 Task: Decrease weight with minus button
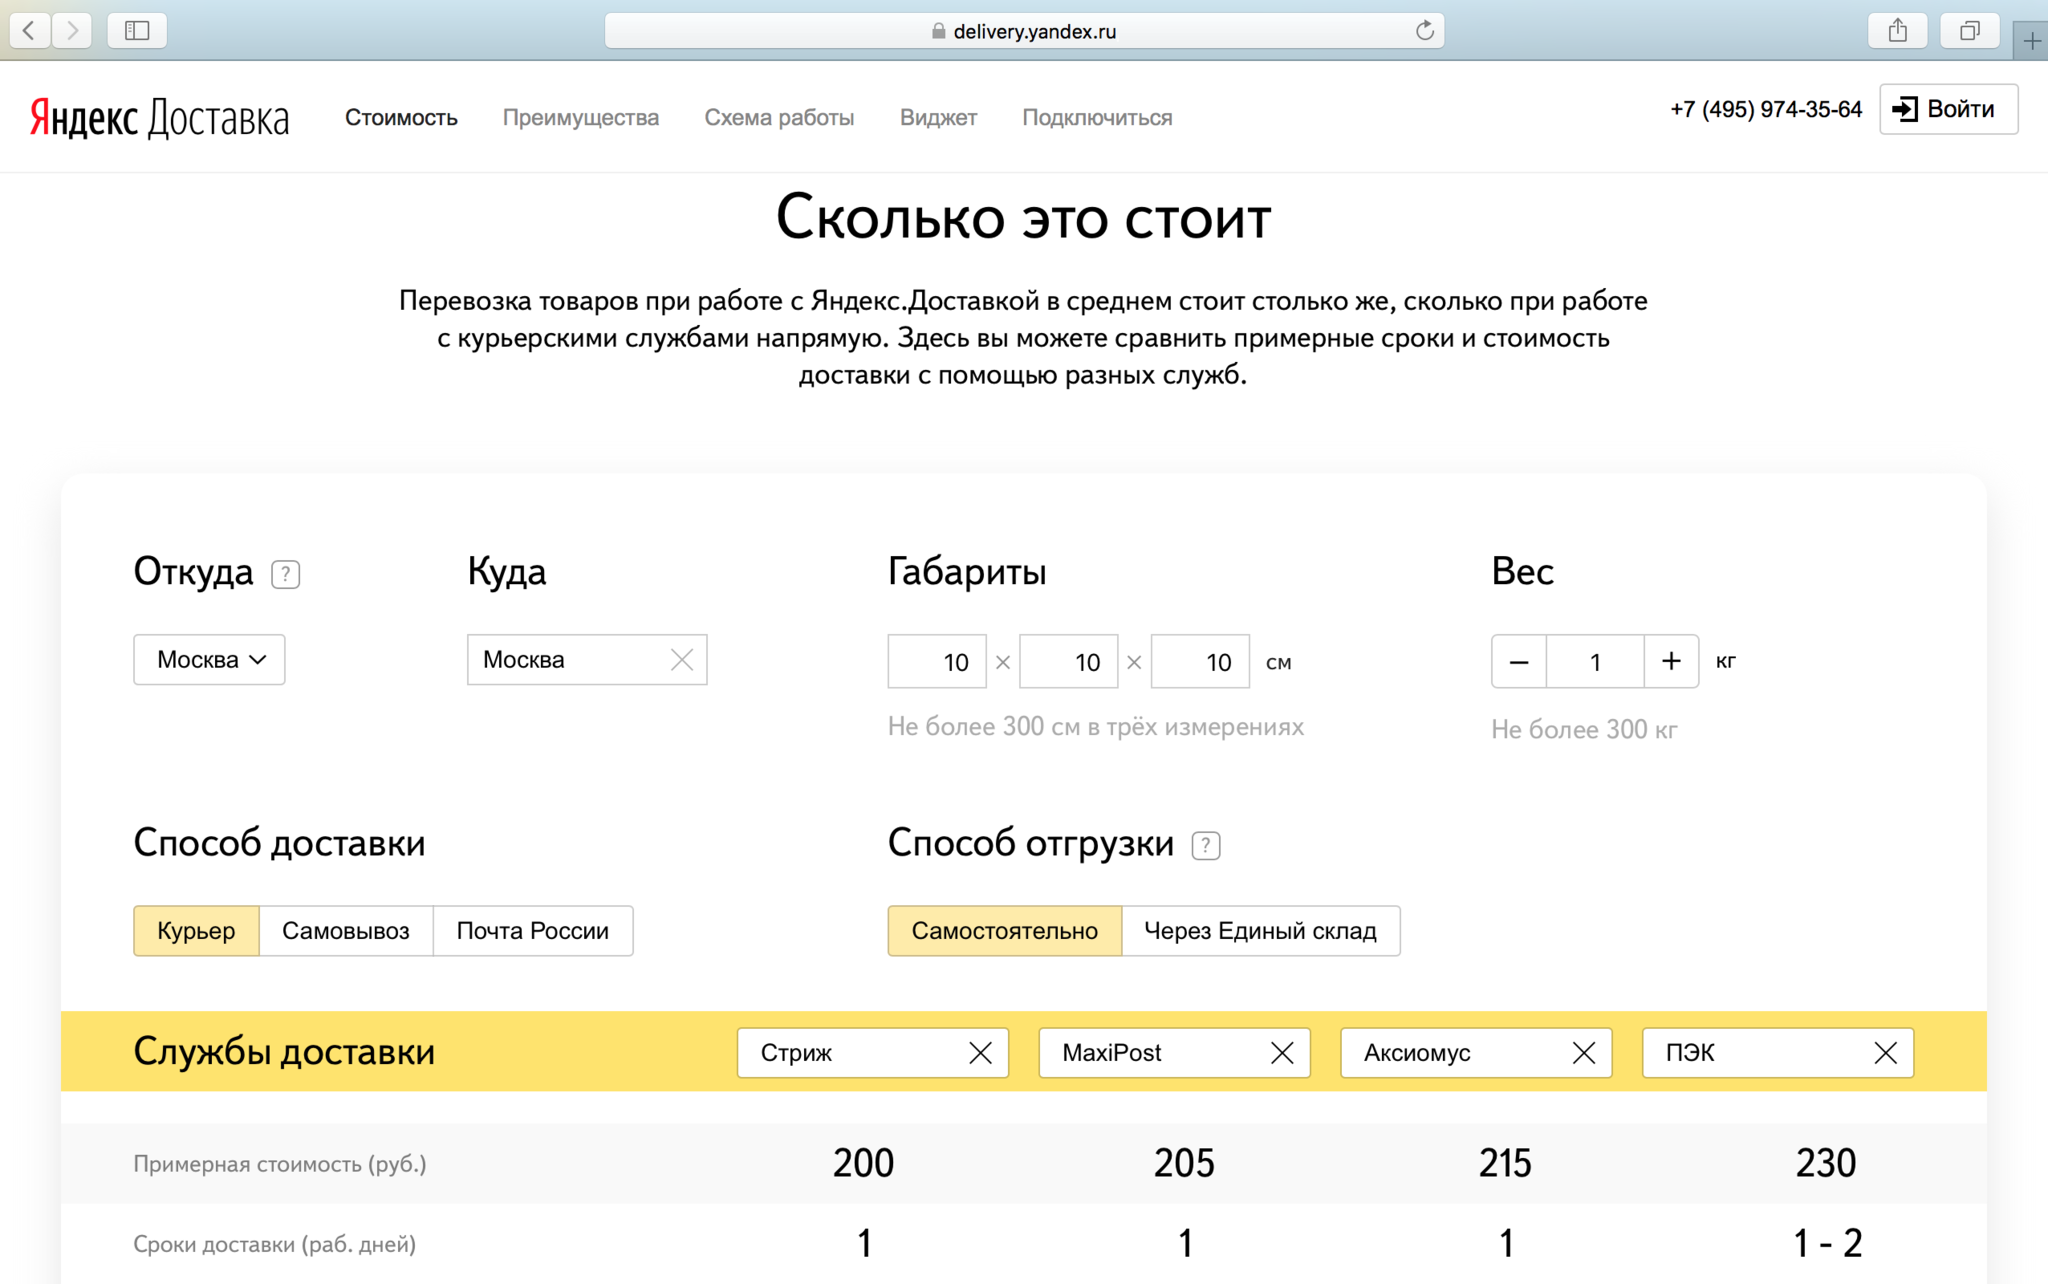tap(1519, 661)
